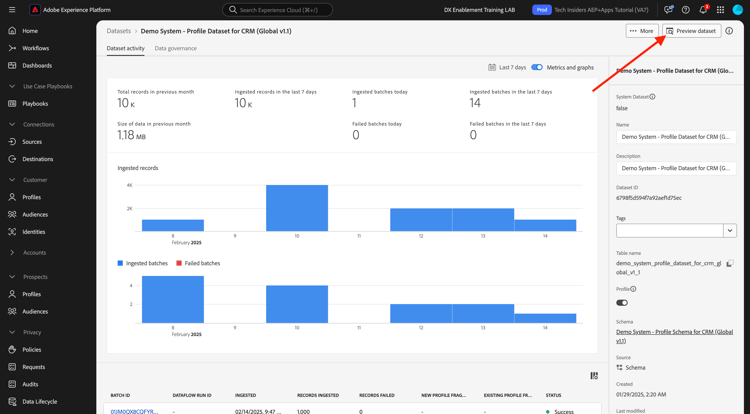Open the user profile avatar
Screen dimensions: 750x414
coord(738,10)
